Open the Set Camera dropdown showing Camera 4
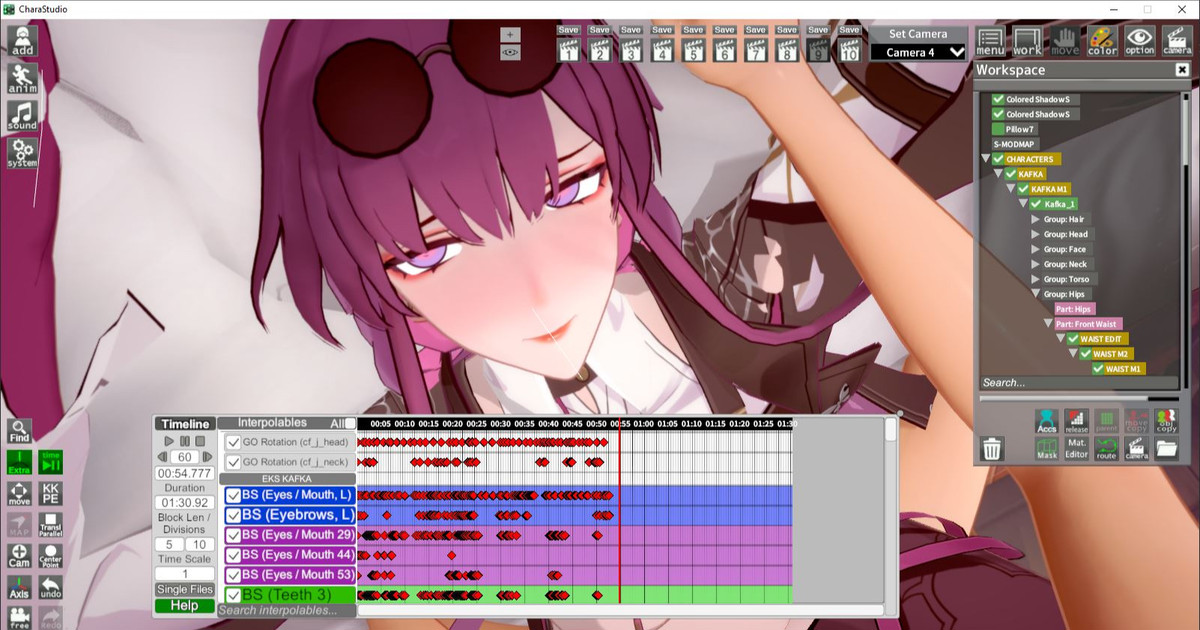 (919, 52)
